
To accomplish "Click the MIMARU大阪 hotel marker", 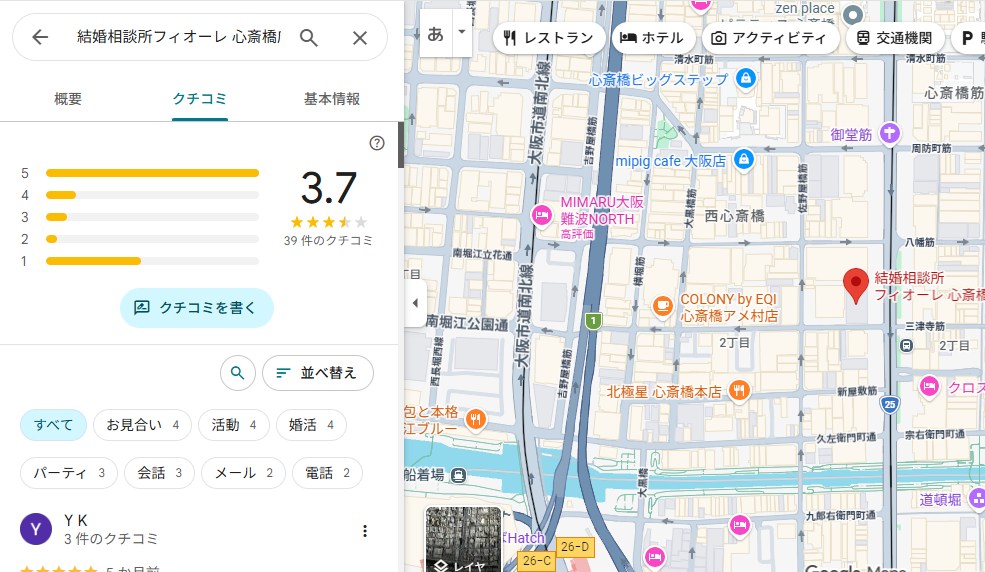I will (542, 214).
